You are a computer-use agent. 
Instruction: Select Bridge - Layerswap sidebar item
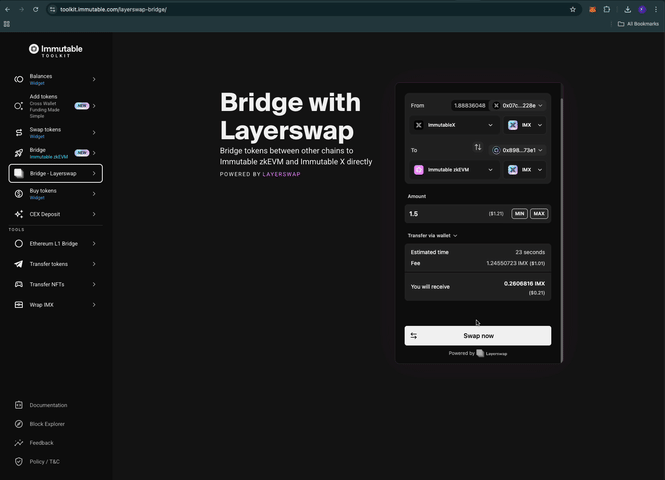click(56, 173)
